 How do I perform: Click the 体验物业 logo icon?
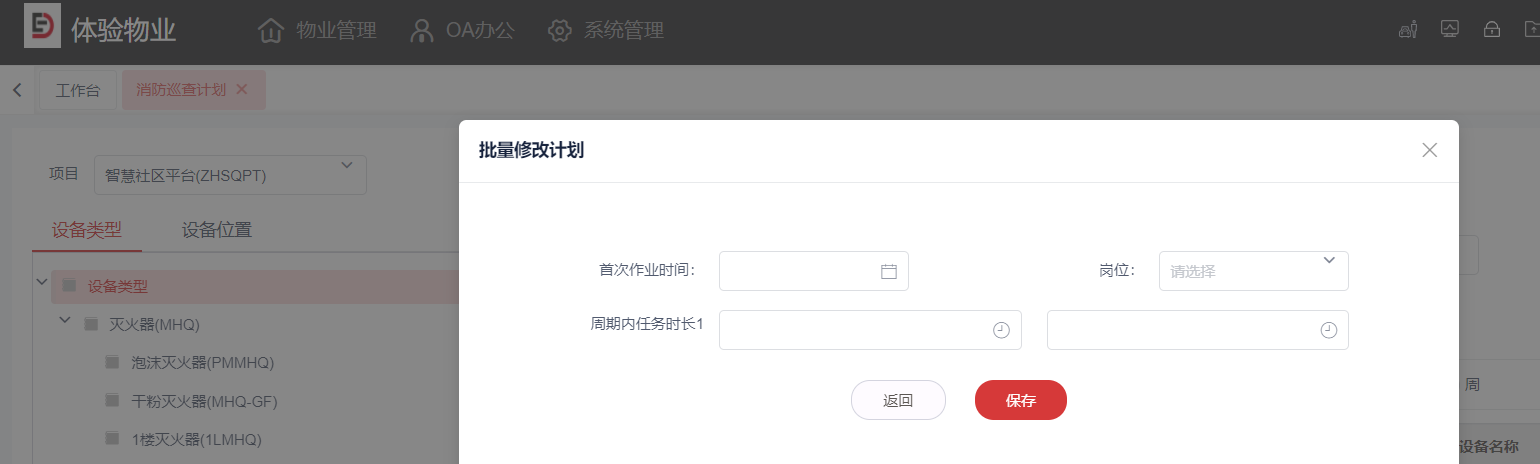click(x=42, y=29)
